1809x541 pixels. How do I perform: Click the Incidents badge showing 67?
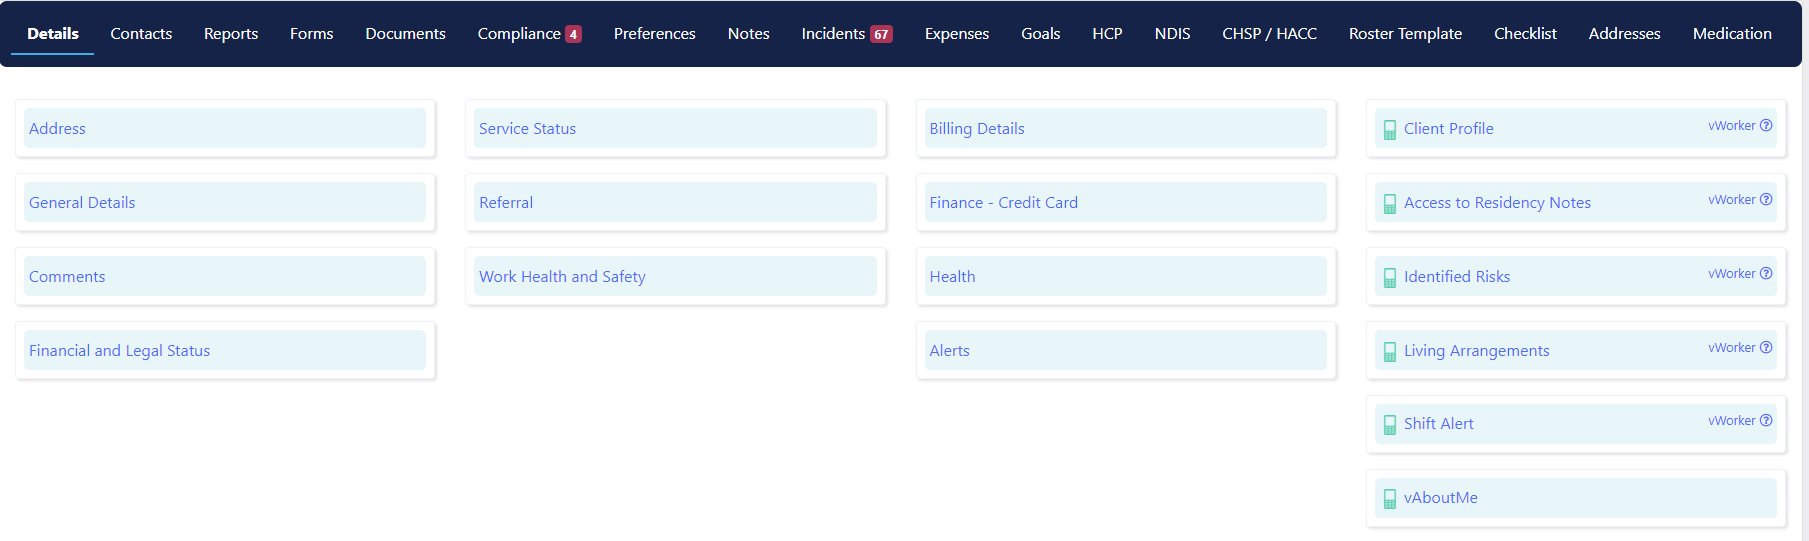[881, 34]
